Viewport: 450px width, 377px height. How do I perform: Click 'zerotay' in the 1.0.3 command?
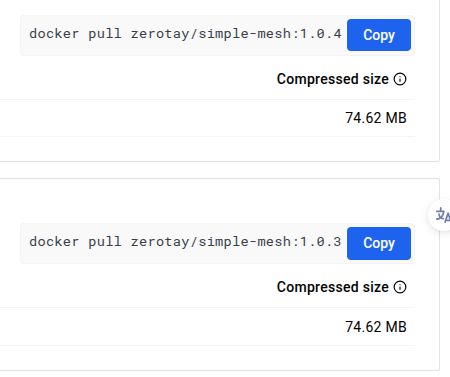[160, 242]
